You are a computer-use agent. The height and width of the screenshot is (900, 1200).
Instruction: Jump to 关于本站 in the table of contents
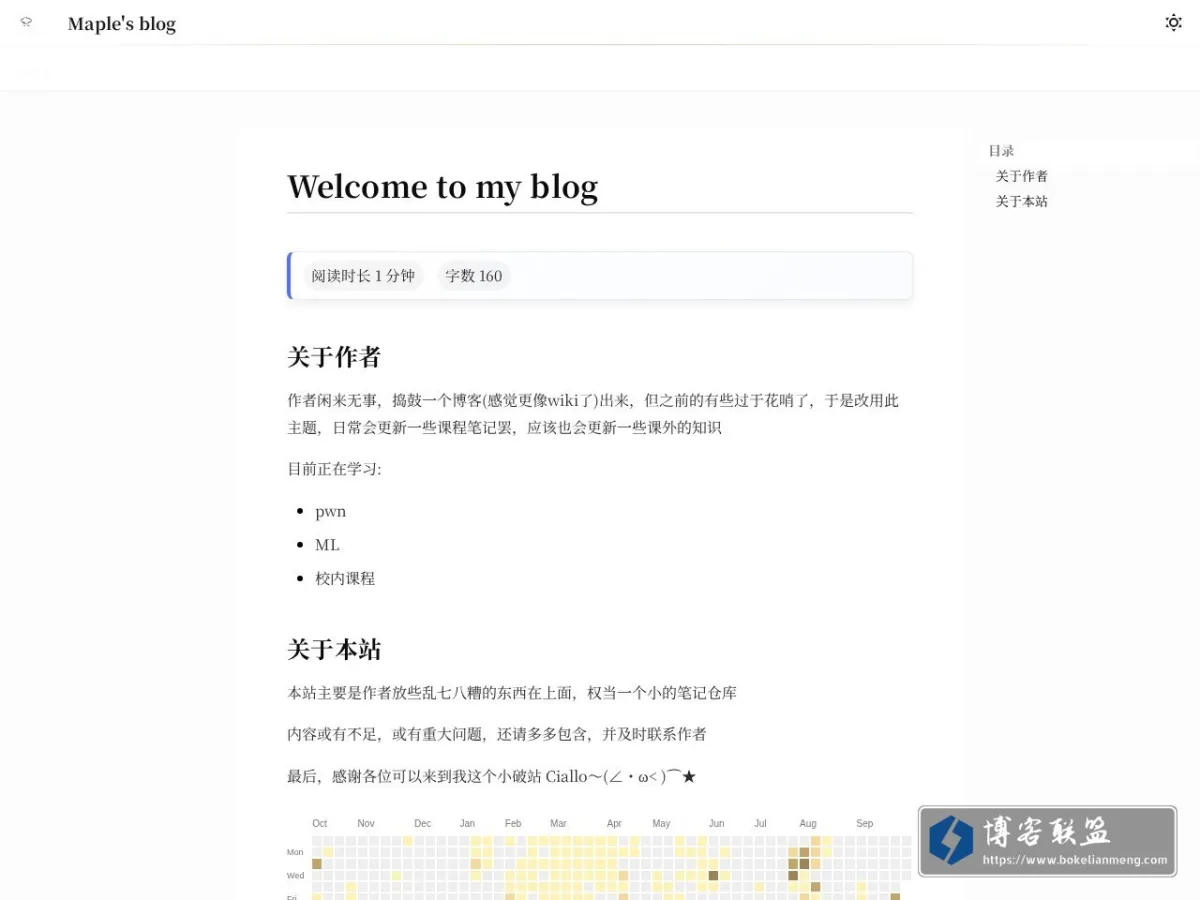point(1021,201)
